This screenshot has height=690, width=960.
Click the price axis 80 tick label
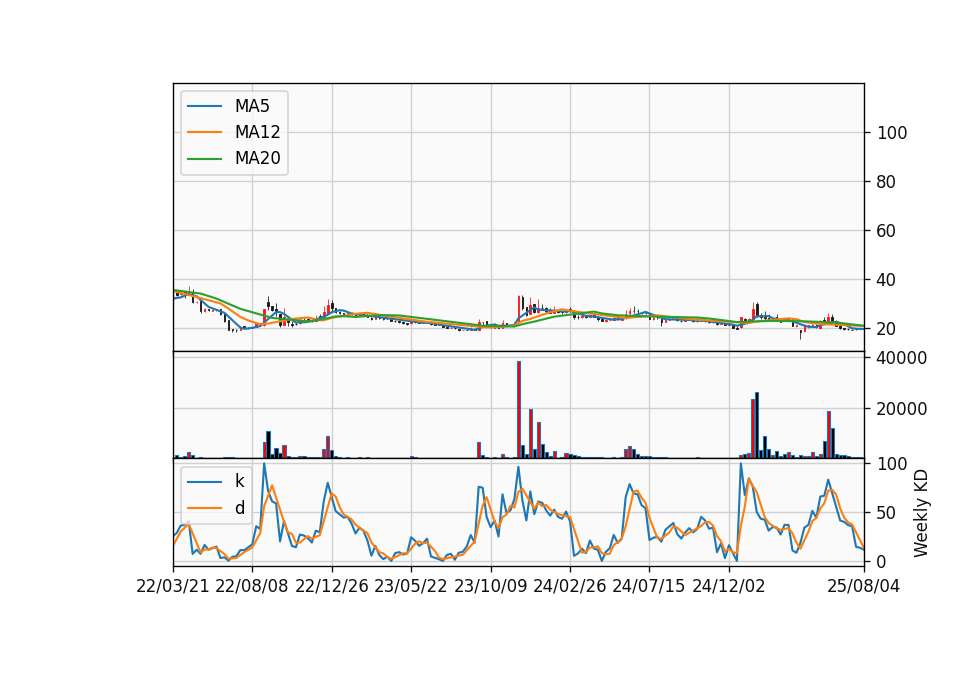point(886,182)
